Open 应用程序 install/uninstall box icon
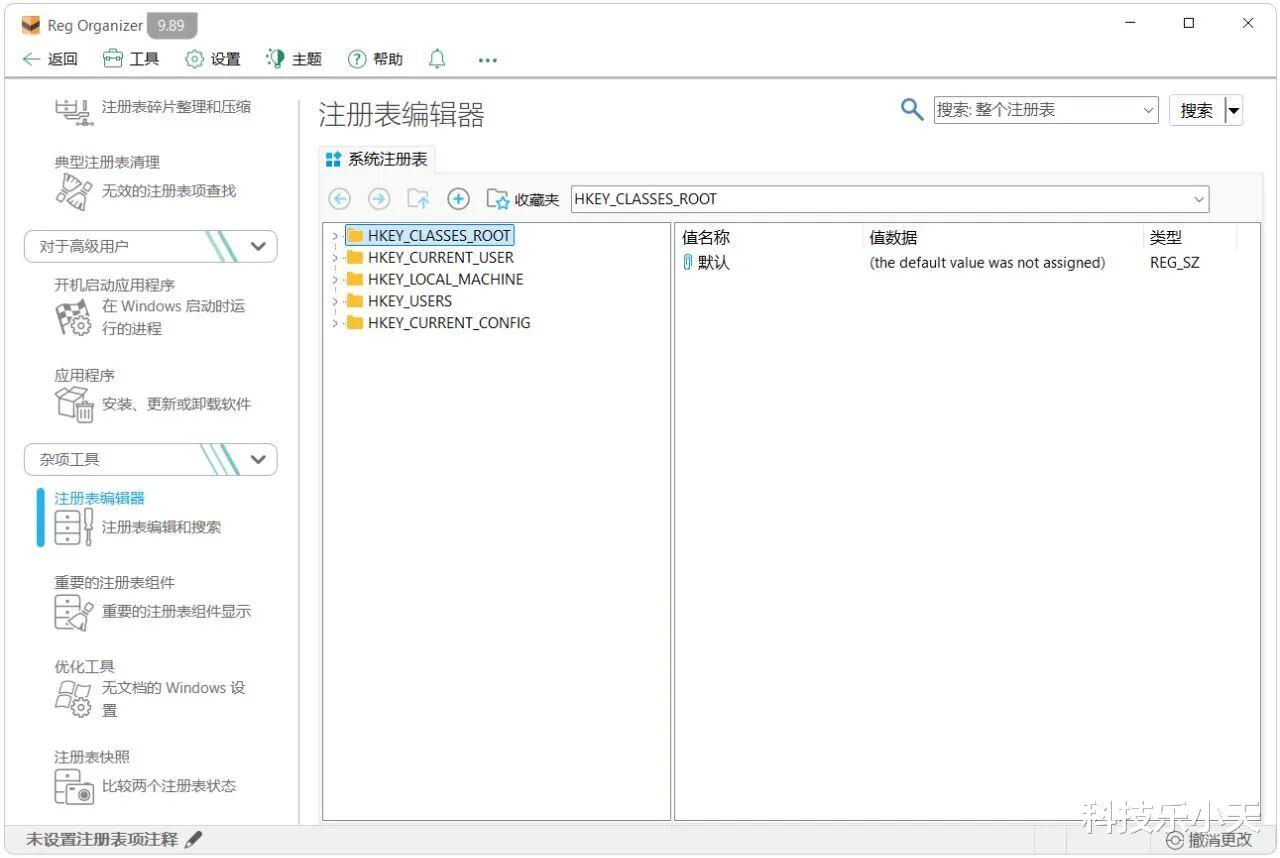Image resolution: width=1280 pixels, height=858 pixels. (x=73, y=404)
